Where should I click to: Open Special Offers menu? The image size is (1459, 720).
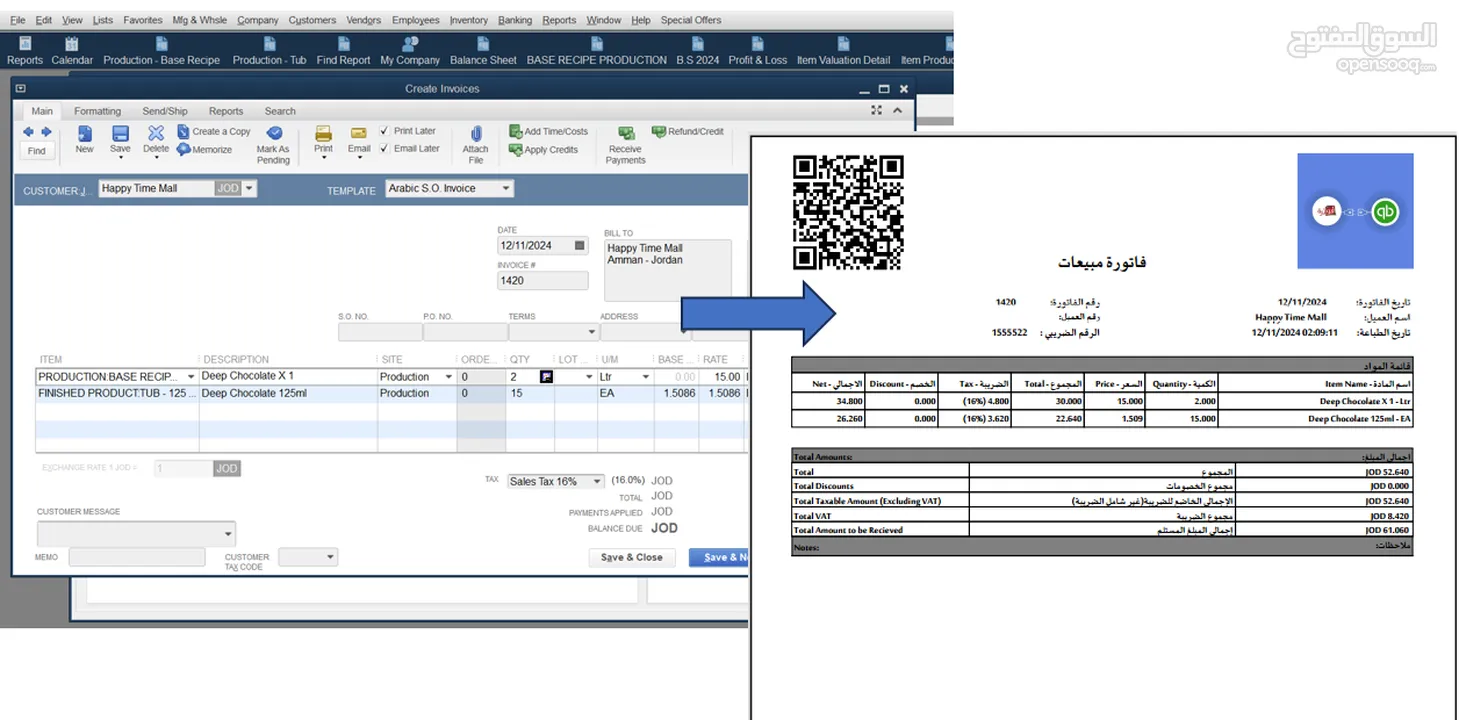coord(691,20)
